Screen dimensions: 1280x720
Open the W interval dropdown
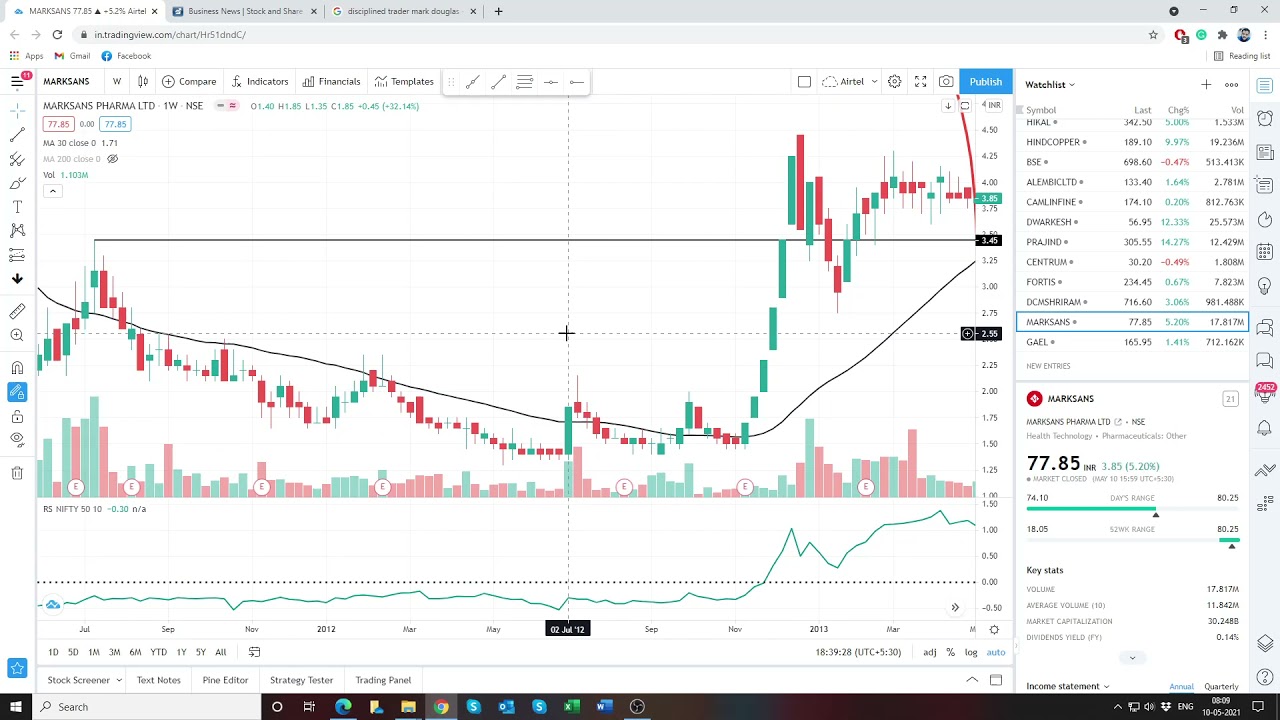point(117,81)
